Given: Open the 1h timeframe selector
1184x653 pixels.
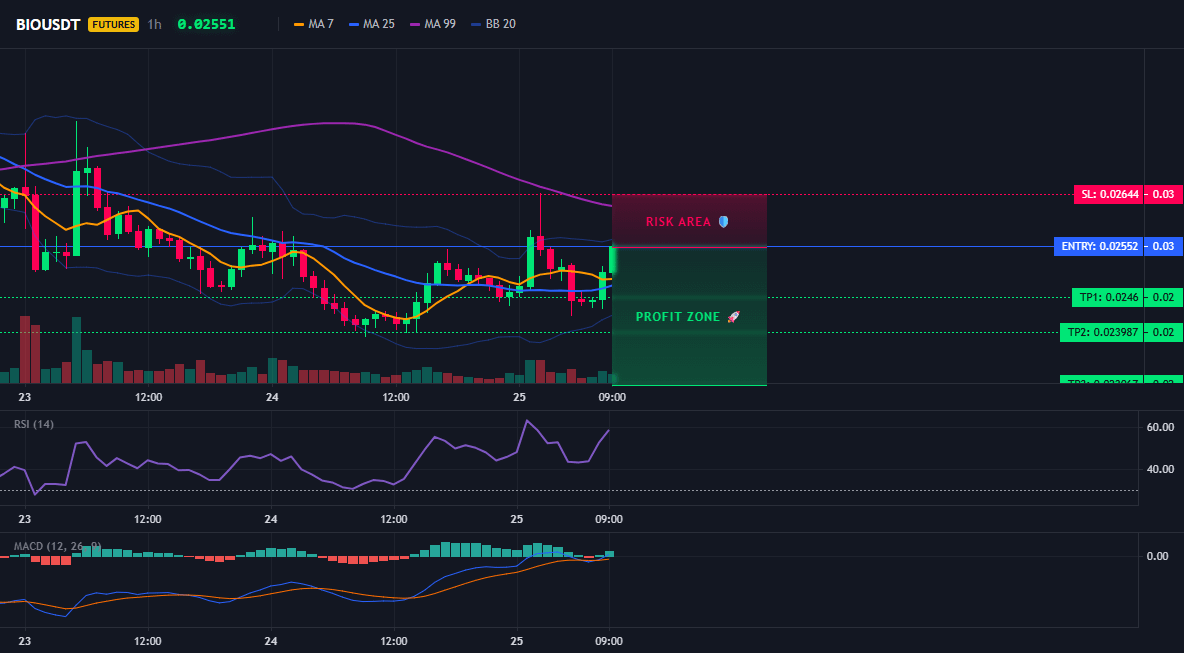Looking at the screenshot, I should click(154, 24).
